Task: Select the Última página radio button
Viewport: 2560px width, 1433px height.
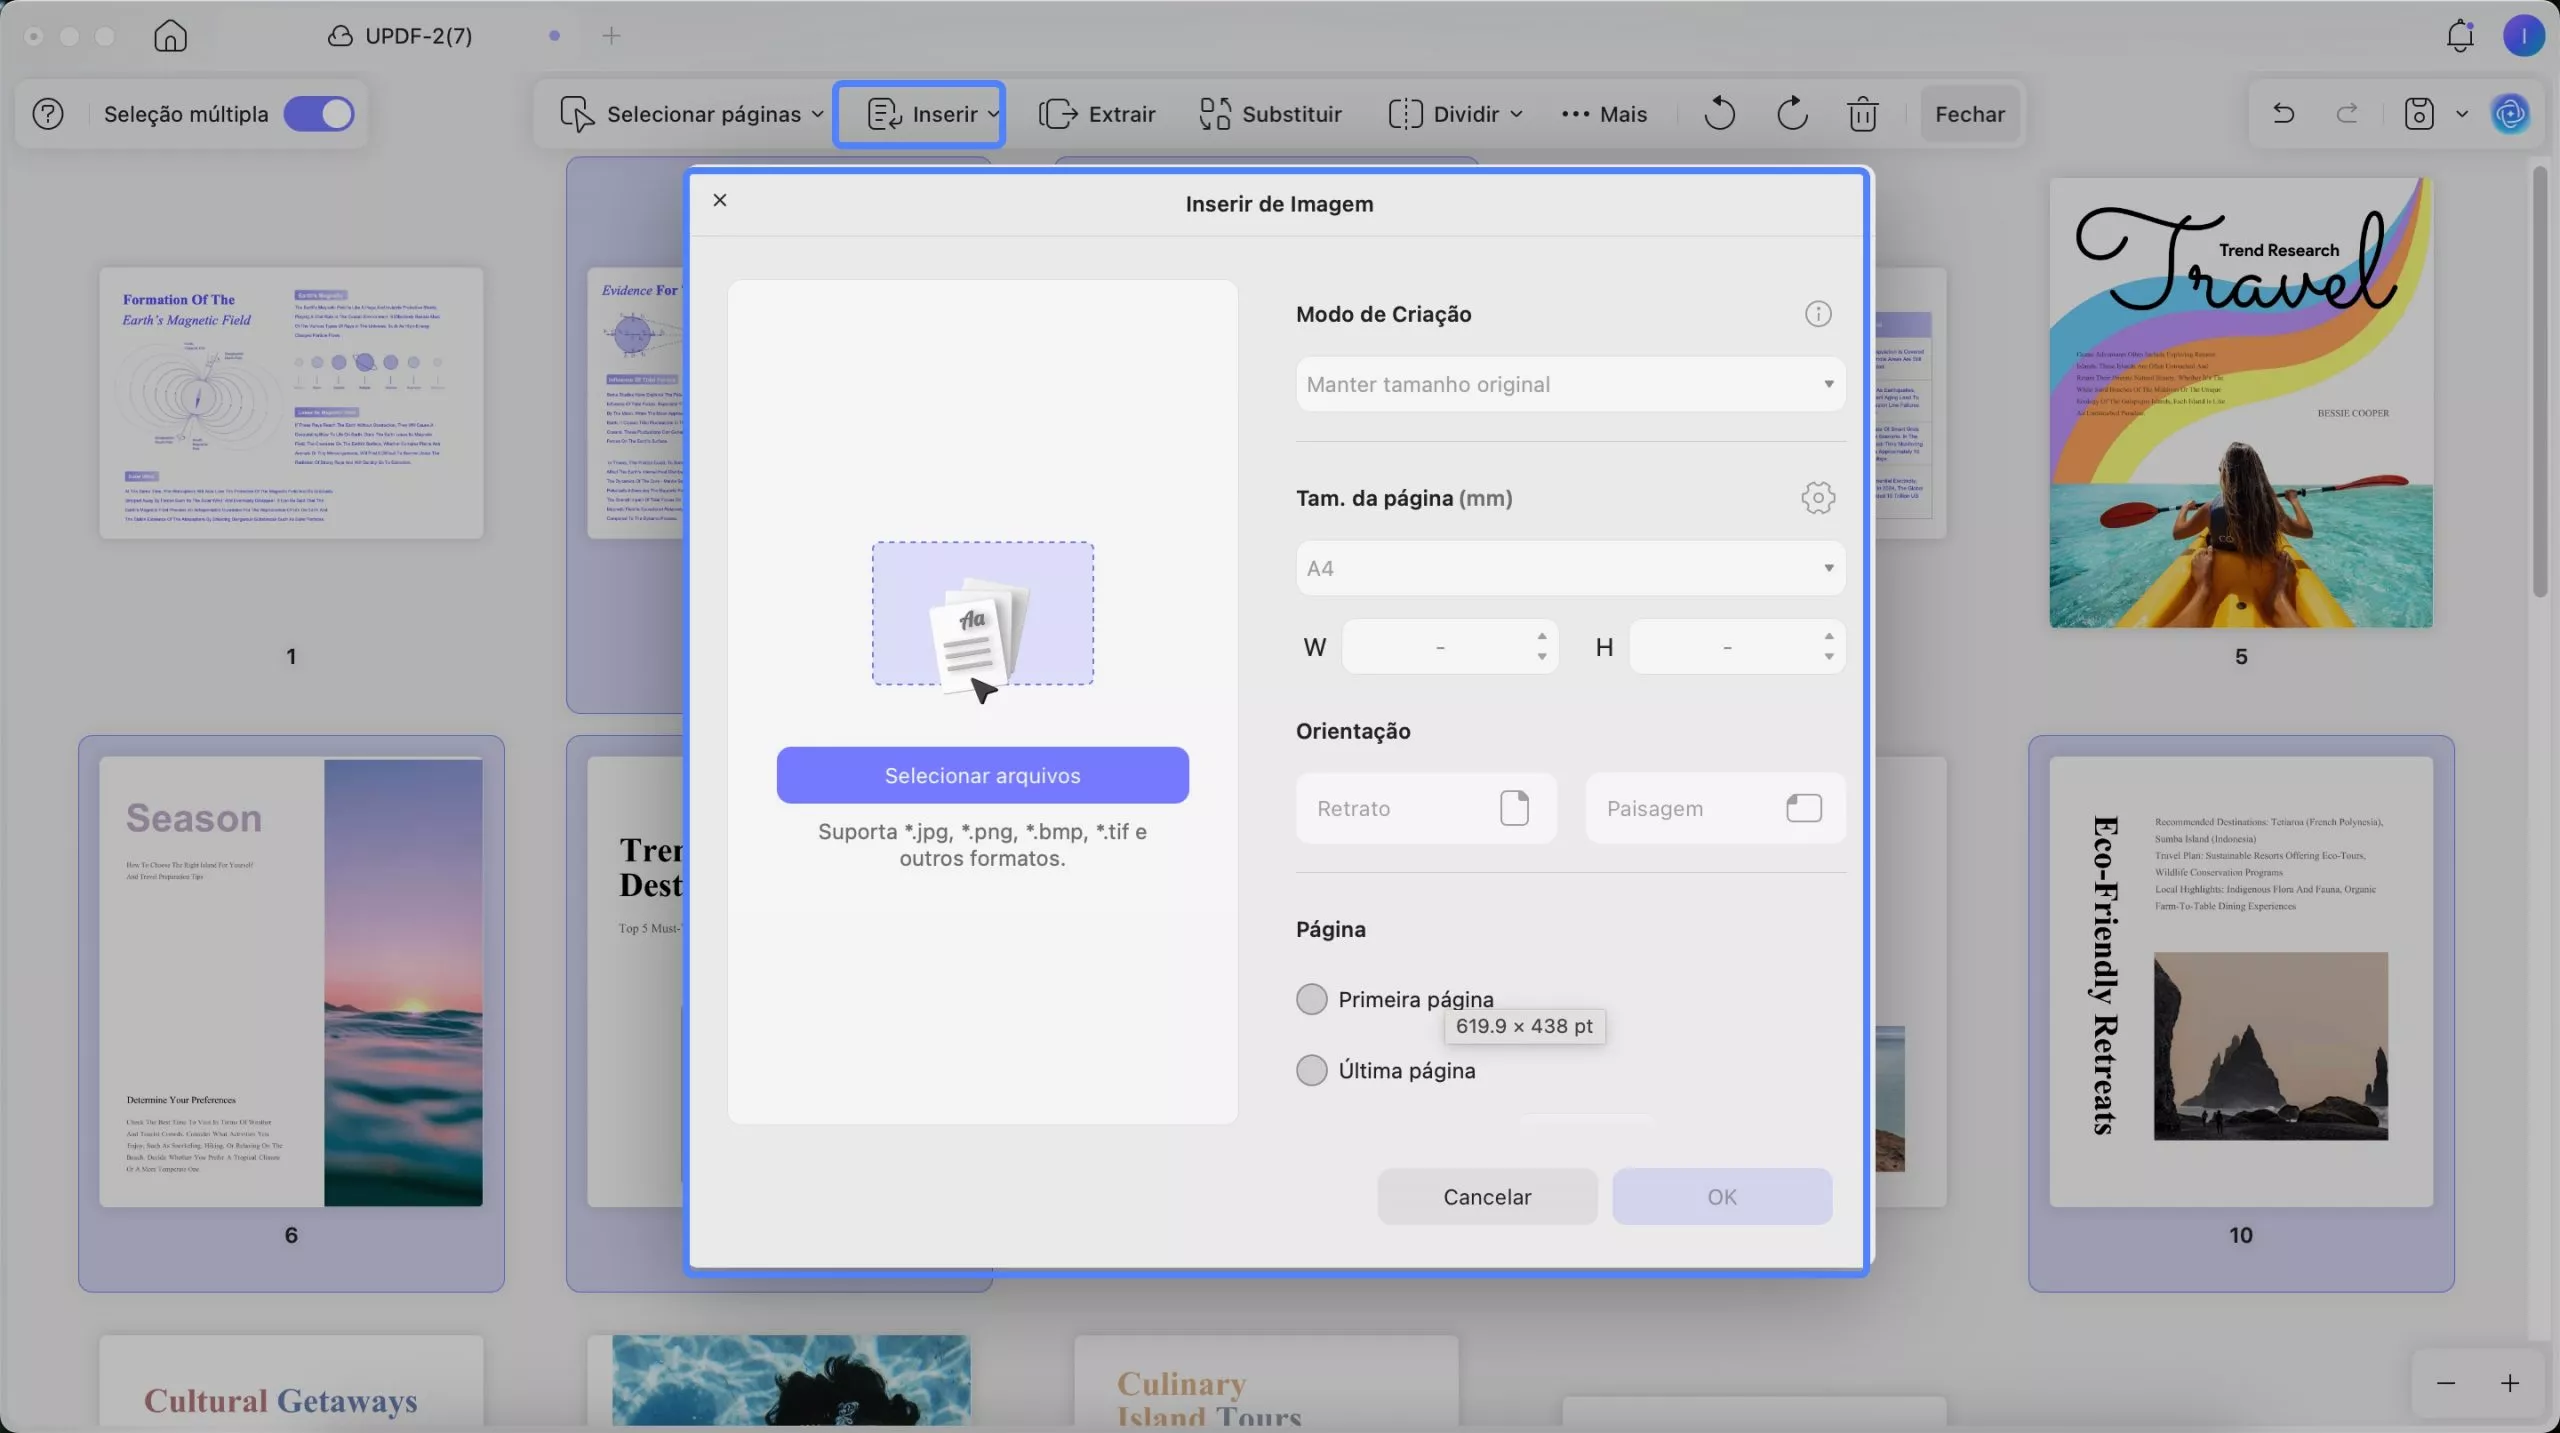Action: coord(1311,1070)
